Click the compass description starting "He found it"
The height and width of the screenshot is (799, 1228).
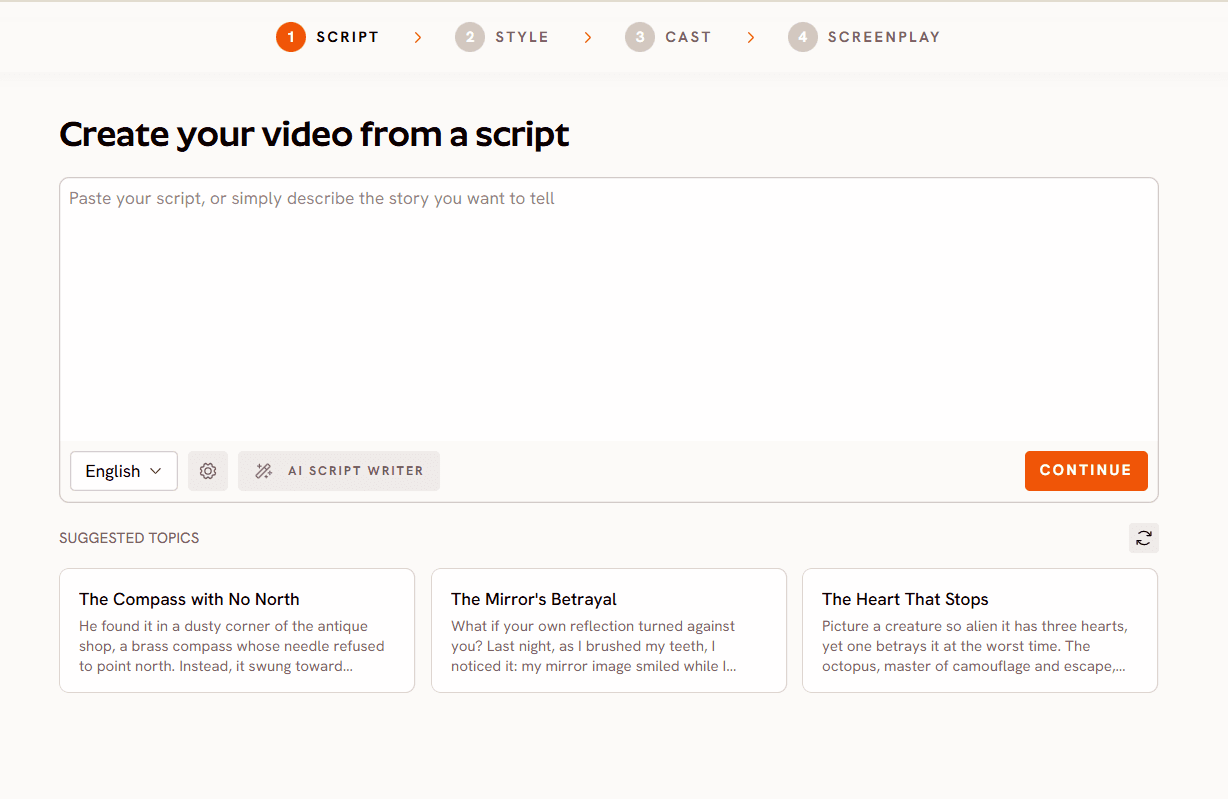coord(232,646)
